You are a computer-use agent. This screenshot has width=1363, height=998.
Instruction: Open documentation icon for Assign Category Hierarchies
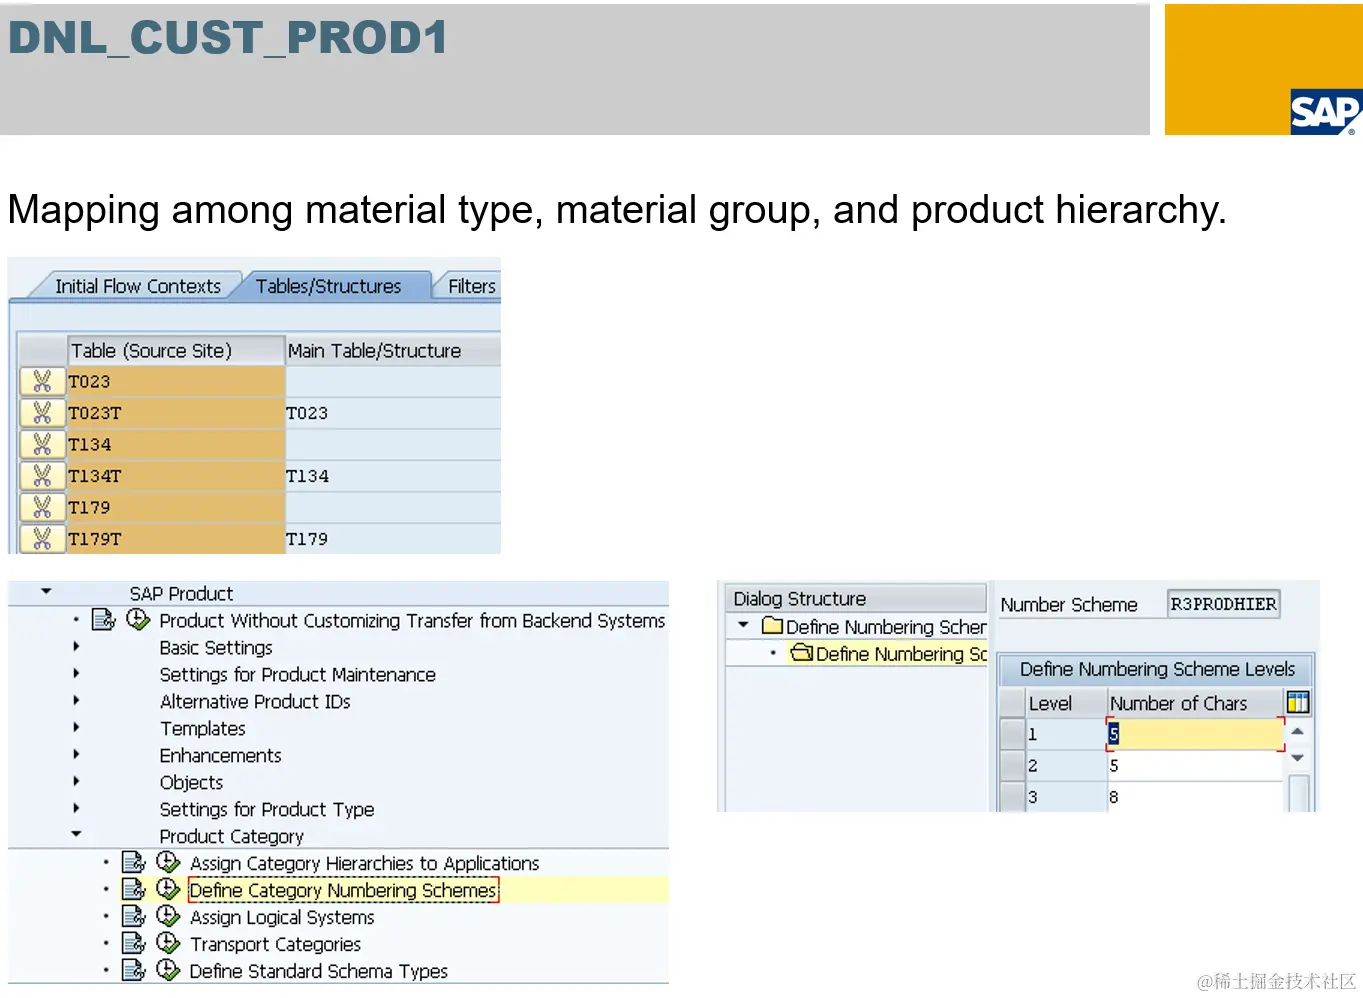coord(134,862)
